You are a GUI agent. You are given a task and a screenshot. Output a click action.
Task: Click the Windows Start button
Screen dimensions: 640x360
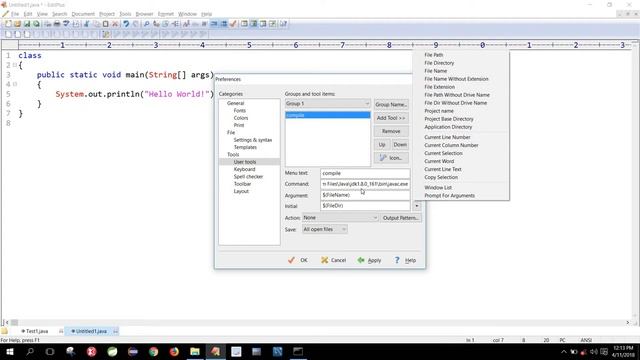10,351
